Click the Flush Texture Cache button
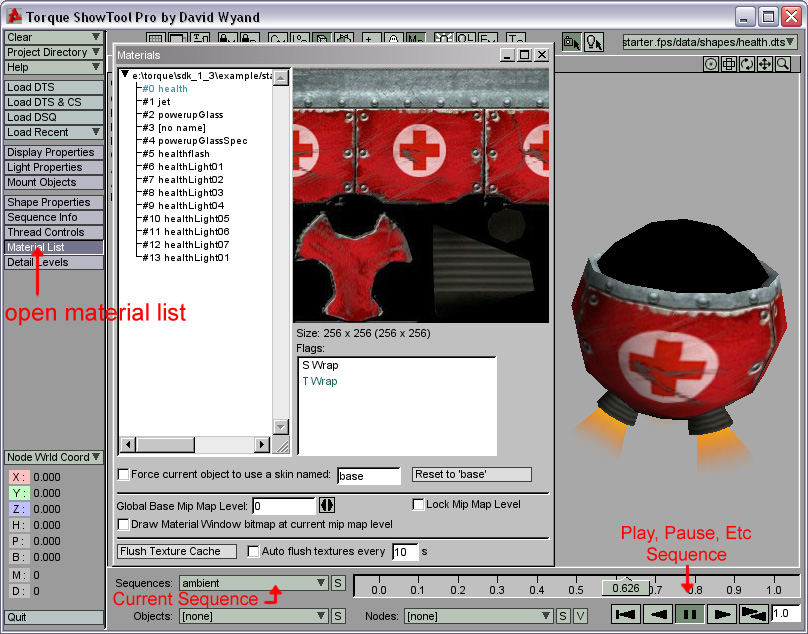This screenshot has height=634, width=808. tap(177, 551)
